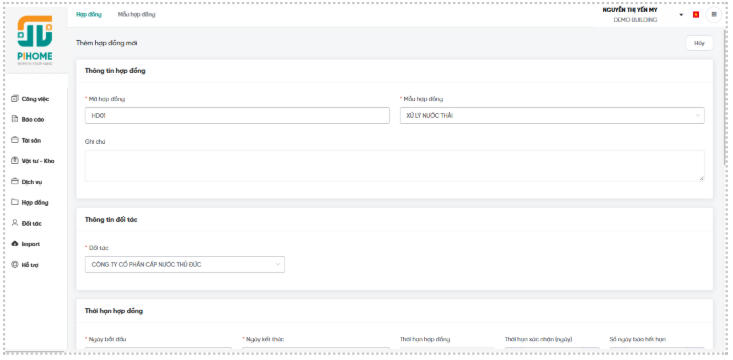Expand the user account dropdown arrow
This screenshot has width=733, height=360.
click(x=681, y=15)
